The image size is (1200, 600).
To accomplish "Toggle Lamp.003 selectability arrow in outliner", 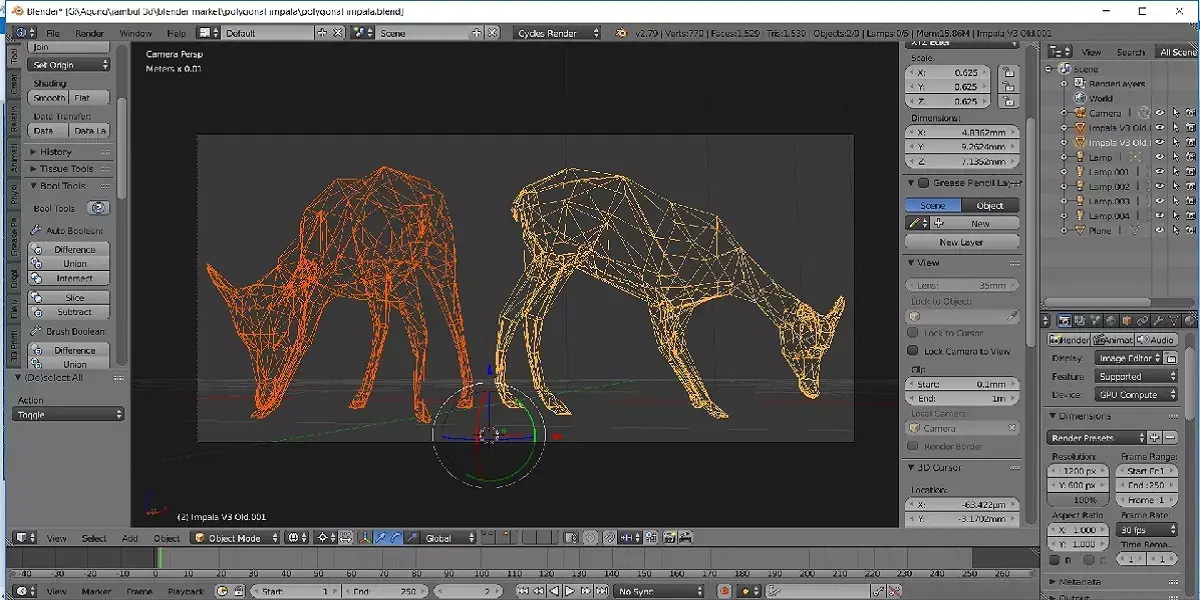I will 1176,201.
